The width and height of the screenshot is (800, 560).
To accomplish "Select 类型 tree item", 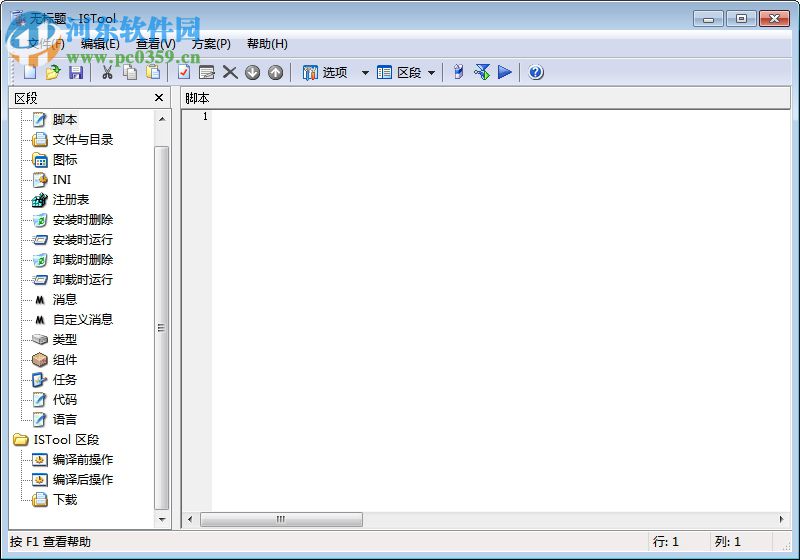I will 65,339.
